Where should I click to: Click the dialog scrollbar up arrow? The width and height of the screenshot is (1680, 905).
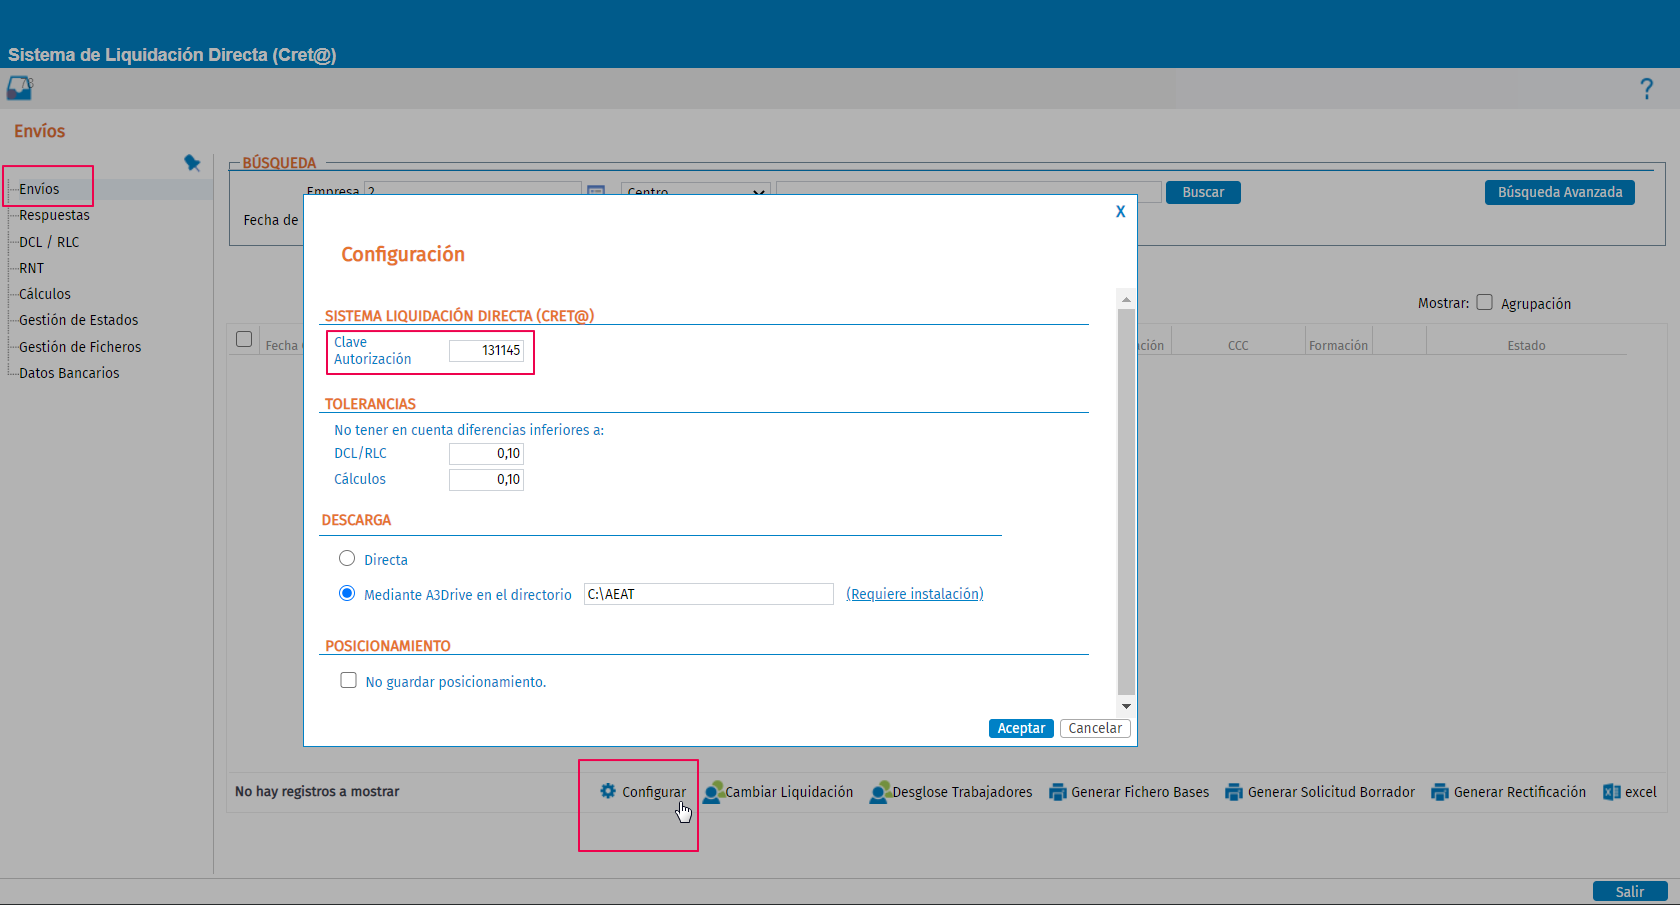coord(1126,299)
